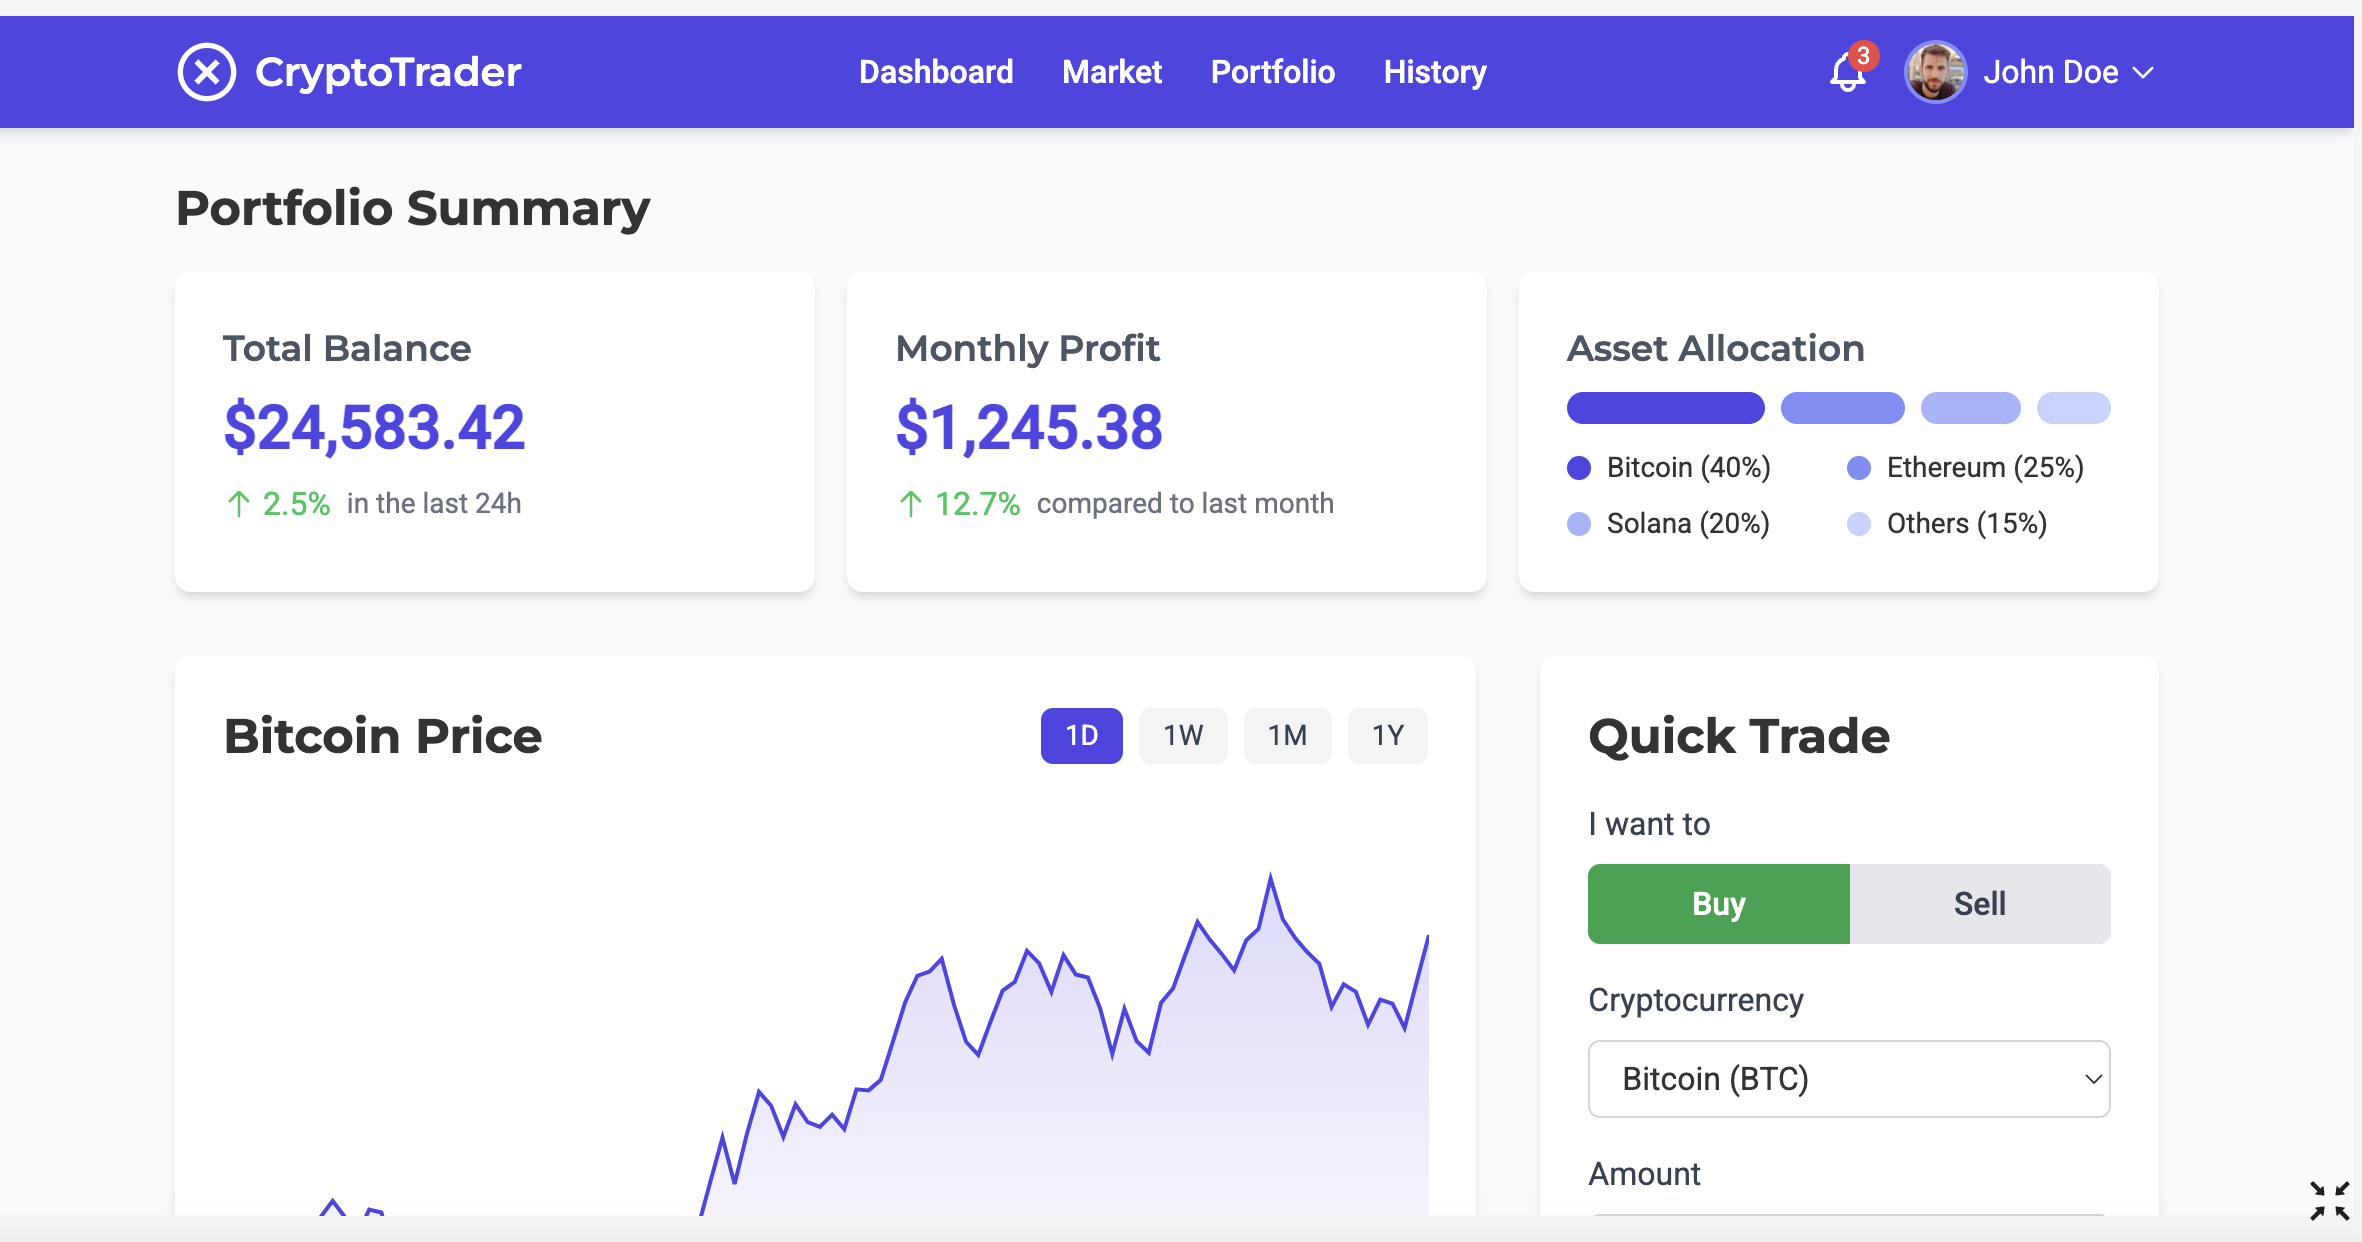The image size is (2362, 1242).
Task: Click the CryptoTrader logo icon
Action: click(207, 72)
